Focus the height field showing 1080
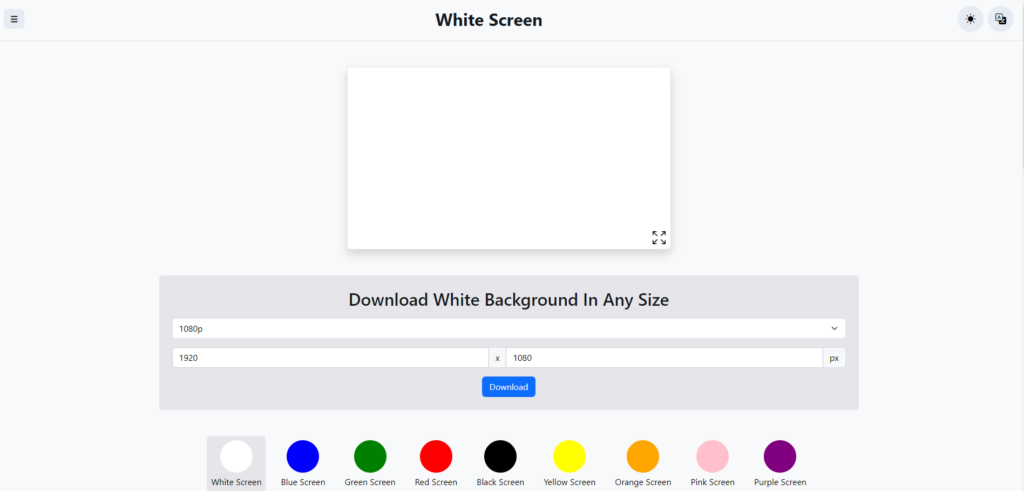 [664, 358]
